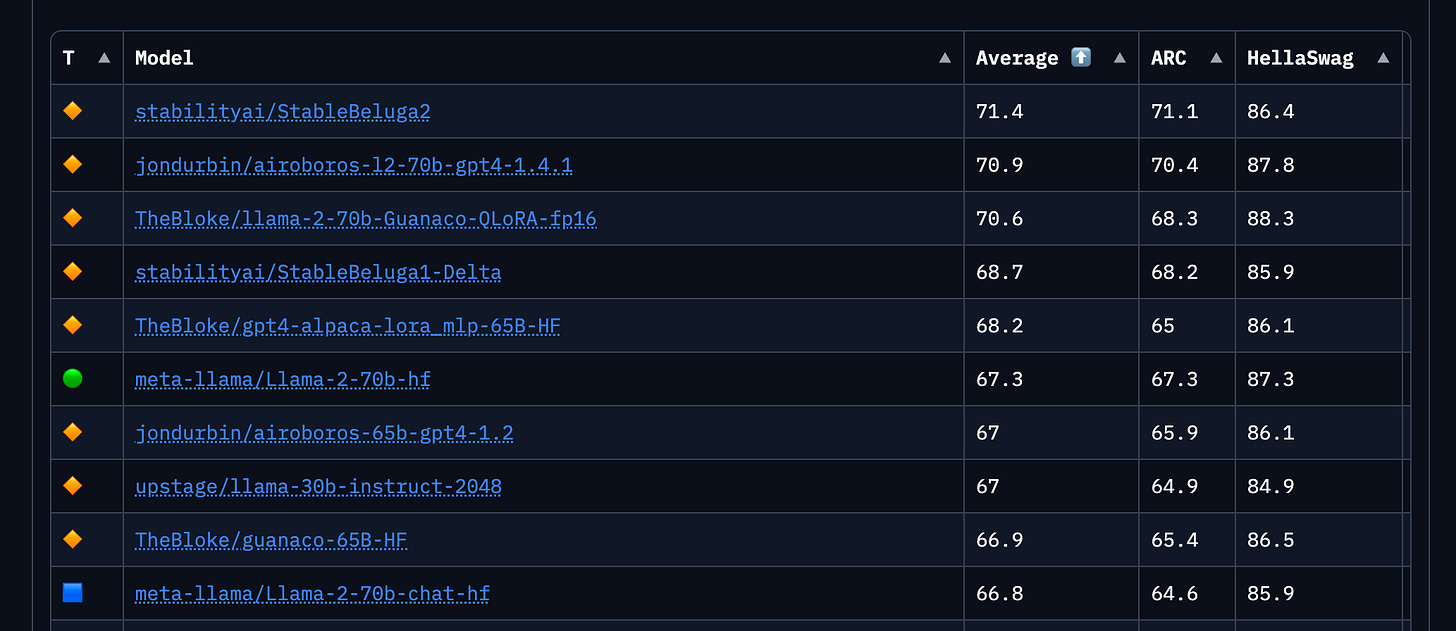Select the HellaSwag value 84.9
The height and width of the screenshot is (631, 1456).
coord(1271,487)
